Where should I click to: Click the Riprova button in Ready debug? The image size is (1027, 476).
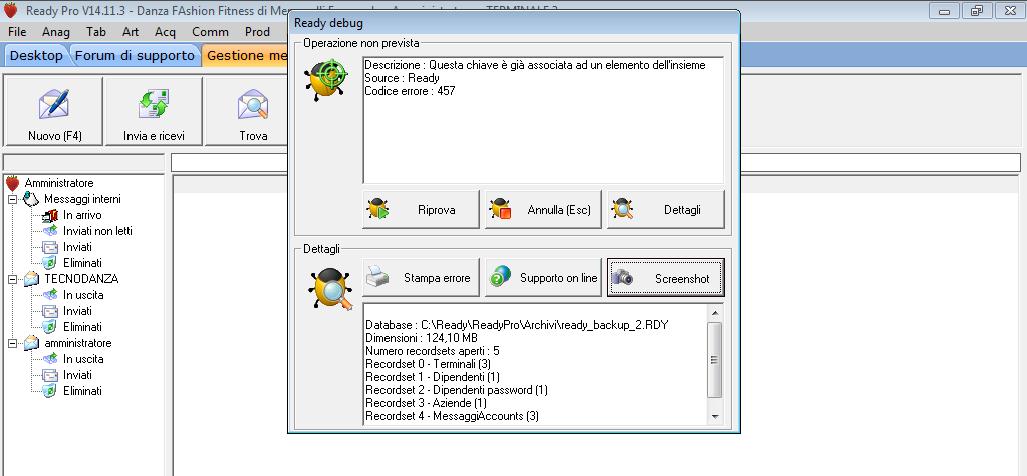[421, 210]
